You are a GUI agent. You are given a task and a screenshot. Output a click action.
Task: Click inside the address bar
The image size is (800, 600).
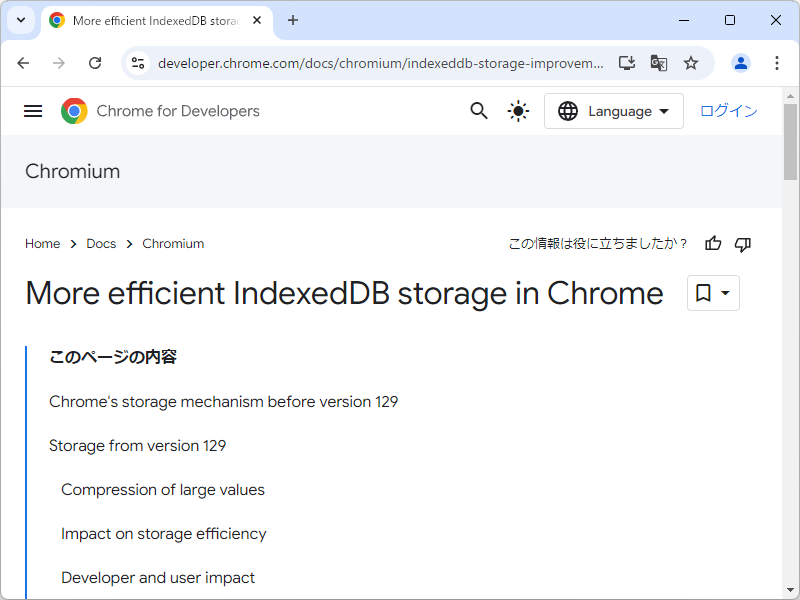380,62
